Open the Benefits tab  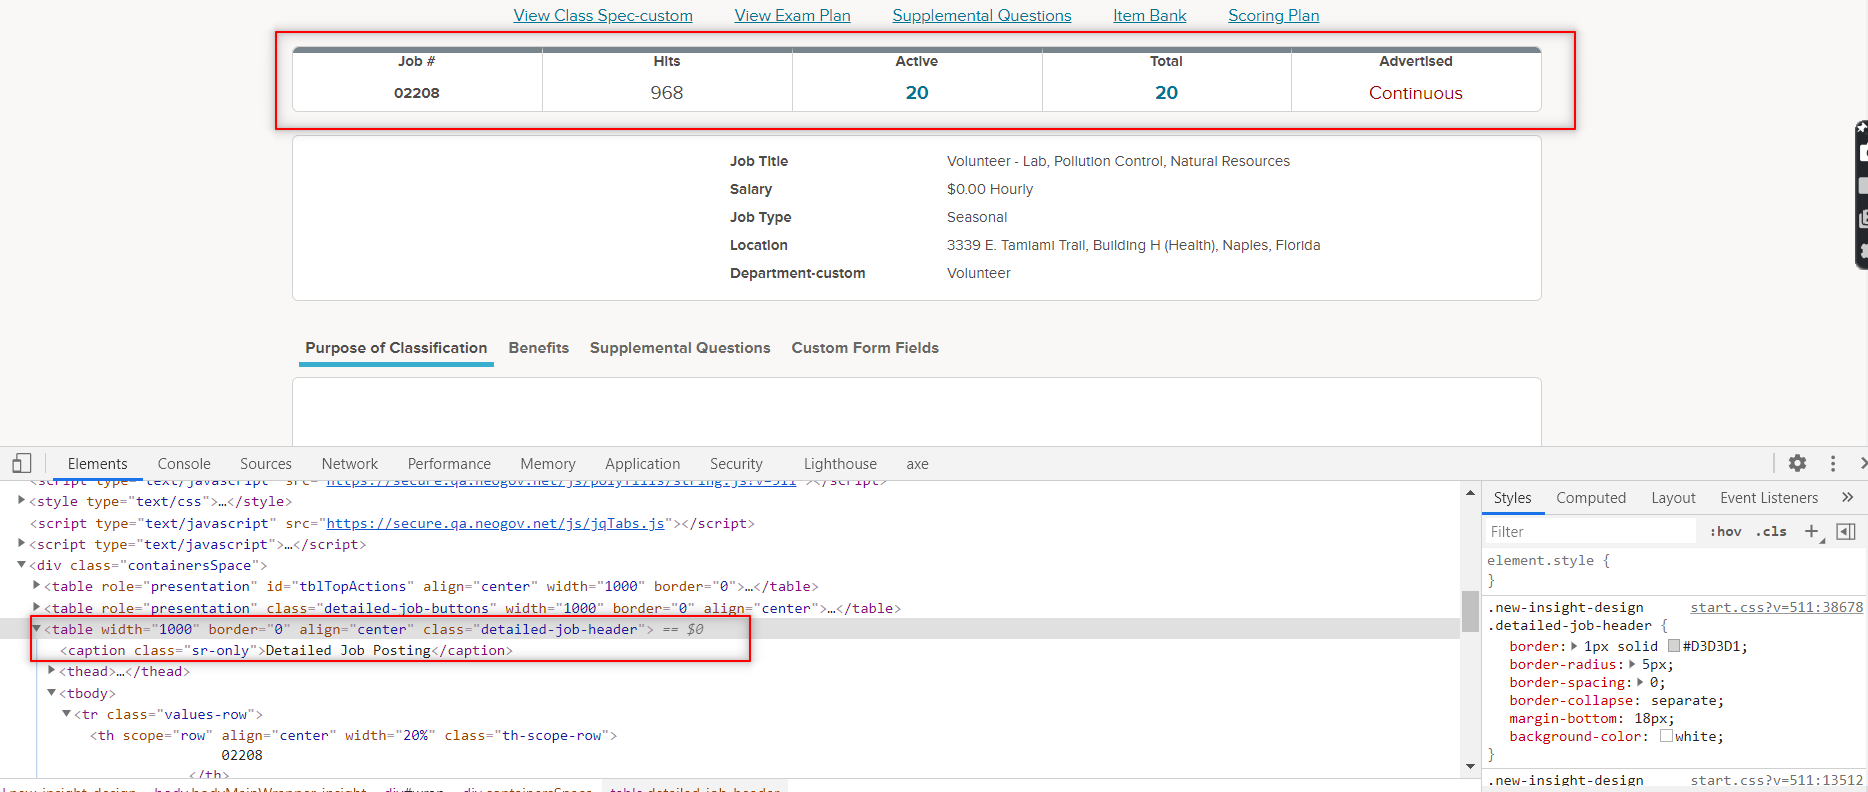click(538, 348)
